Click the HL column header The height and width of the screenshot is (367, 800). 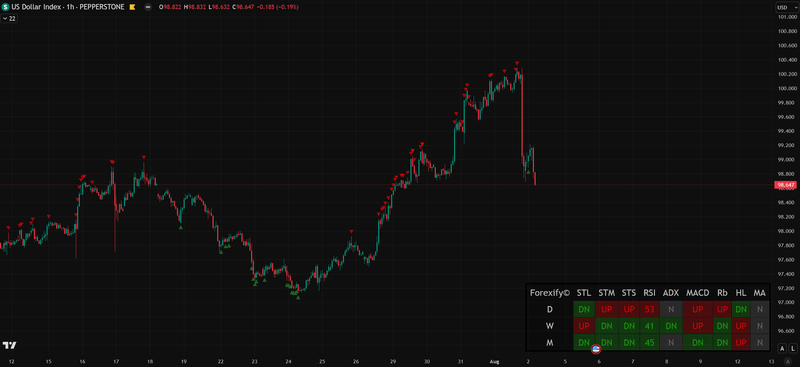pyautogui.click(x=741, y=293)
